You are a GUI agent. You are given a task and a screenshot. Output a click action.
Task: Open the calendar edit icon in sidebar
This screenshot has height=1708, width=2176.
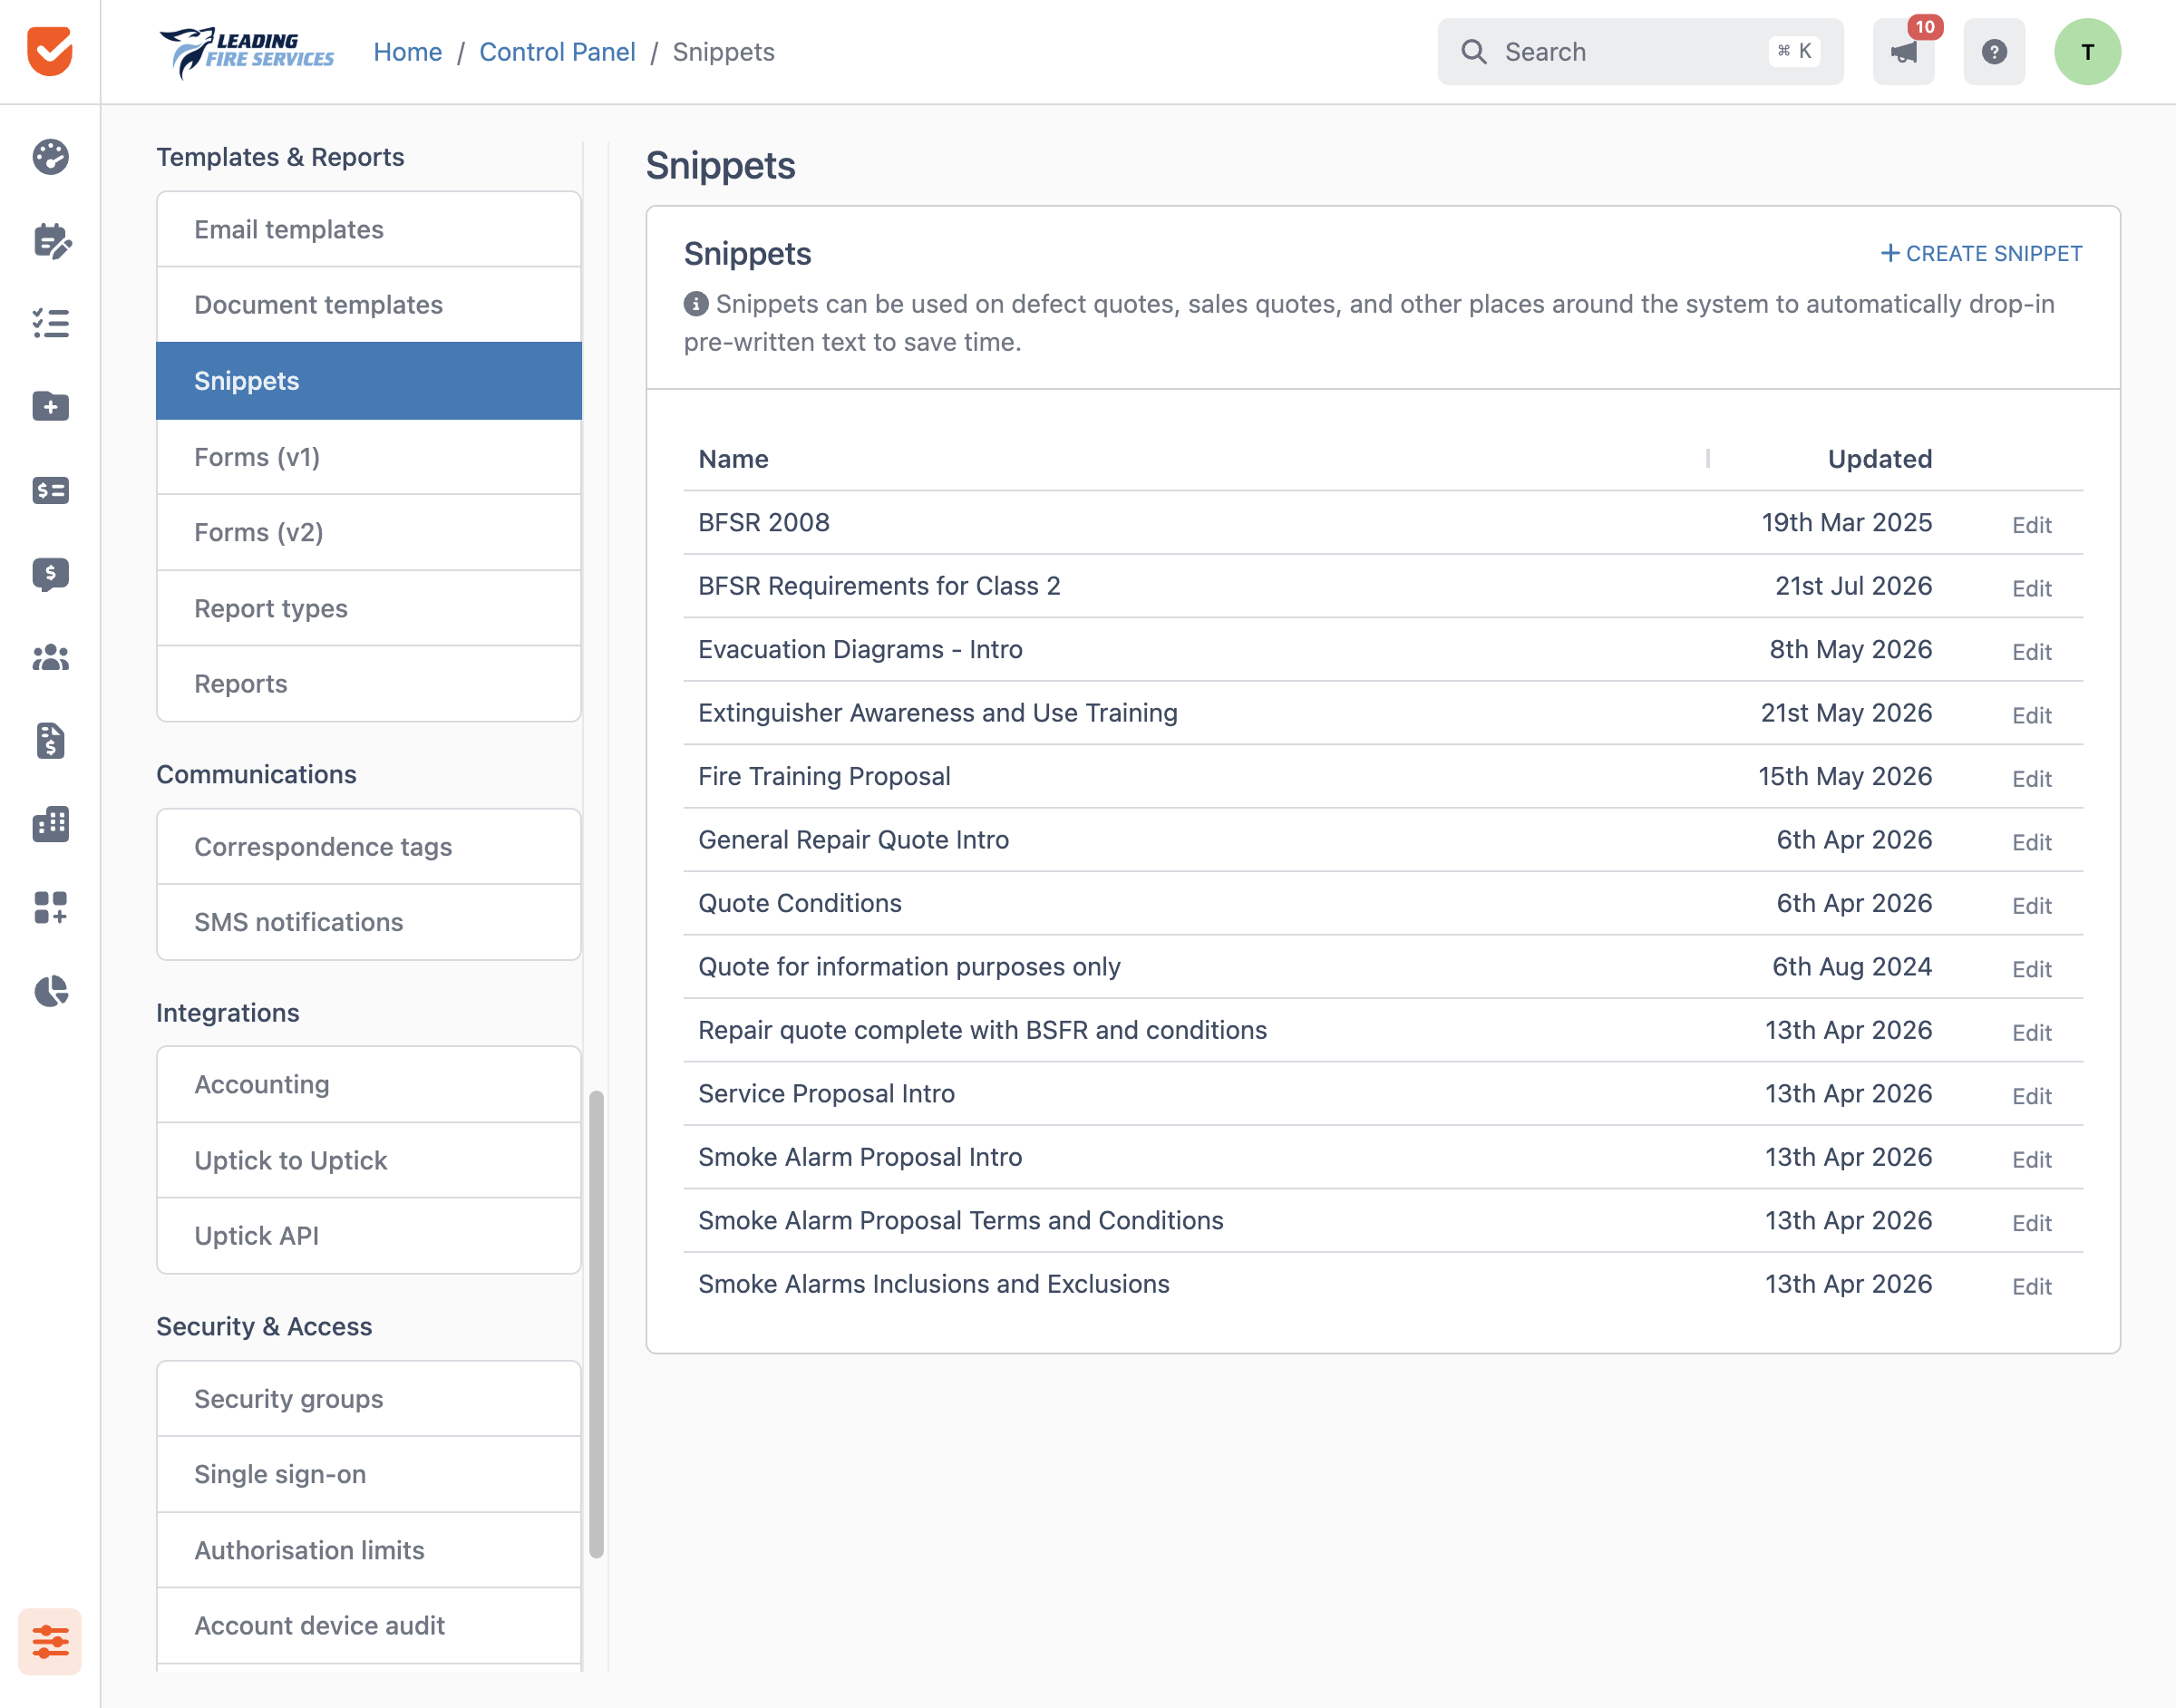[x=51, y=240]
